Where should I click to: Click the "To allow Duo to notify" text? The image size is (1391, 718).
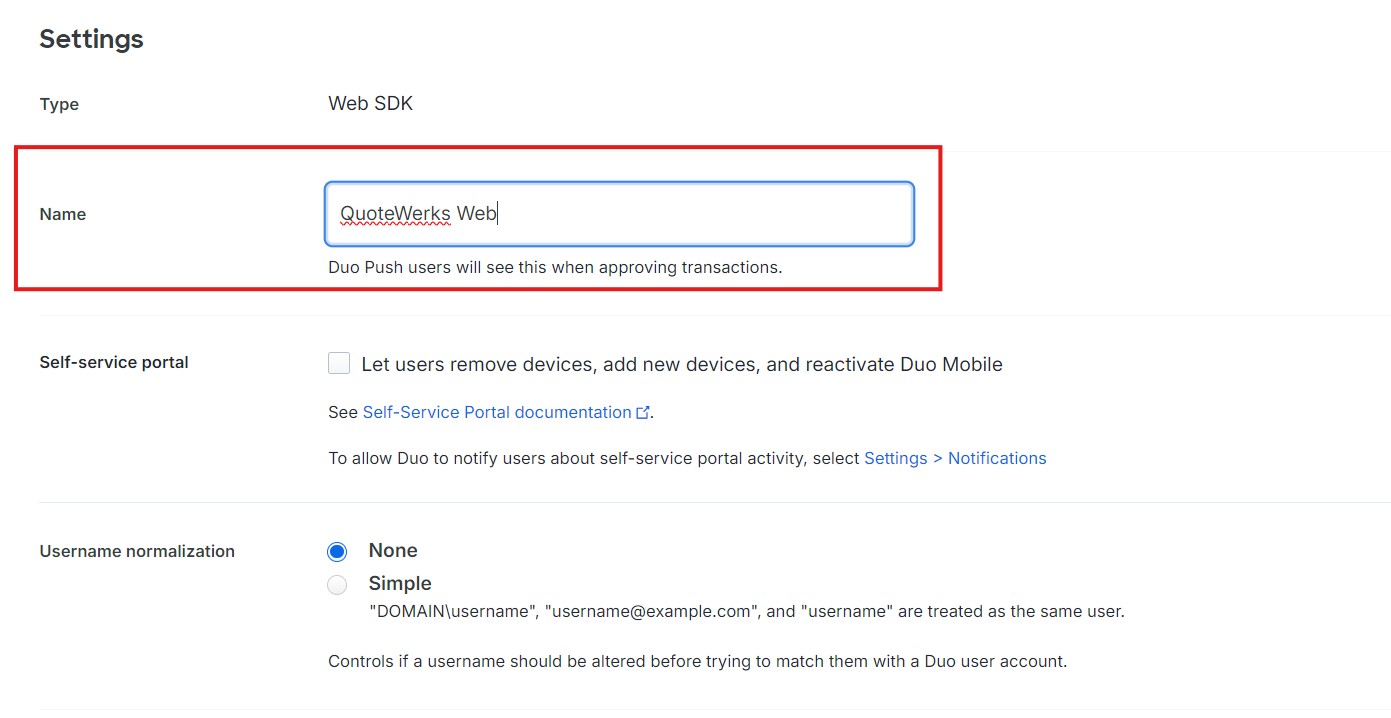click(x=593, y=458)
